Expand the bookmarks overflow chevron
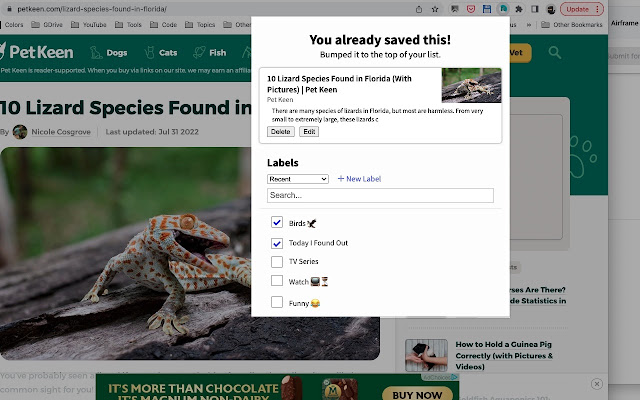The image size is (640, 400). [529, 24]
